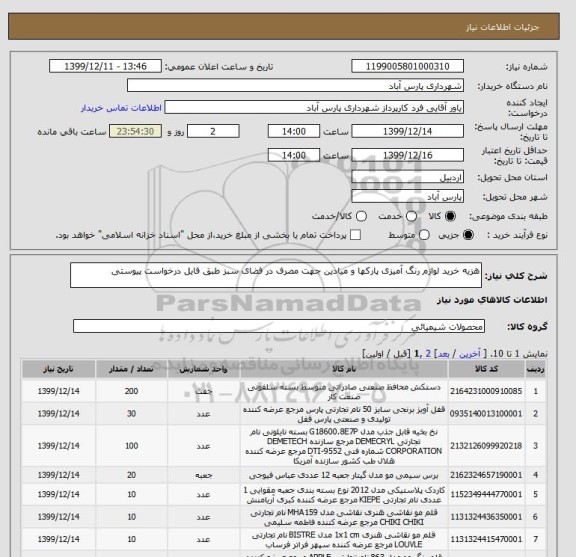
Task: Click the quantity 100 cell in row 3
Action: 132,446
